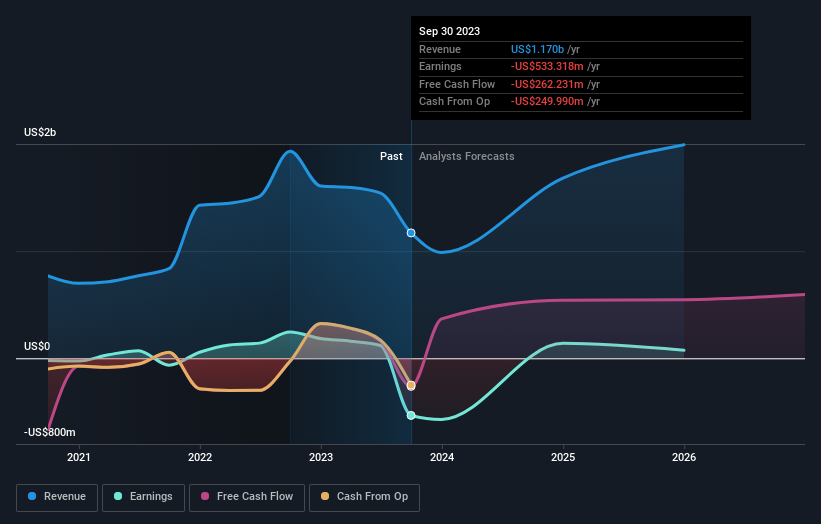Click the 2023 x-axis label
Viewport: 821px width, 524px height.
click(321, 458)
